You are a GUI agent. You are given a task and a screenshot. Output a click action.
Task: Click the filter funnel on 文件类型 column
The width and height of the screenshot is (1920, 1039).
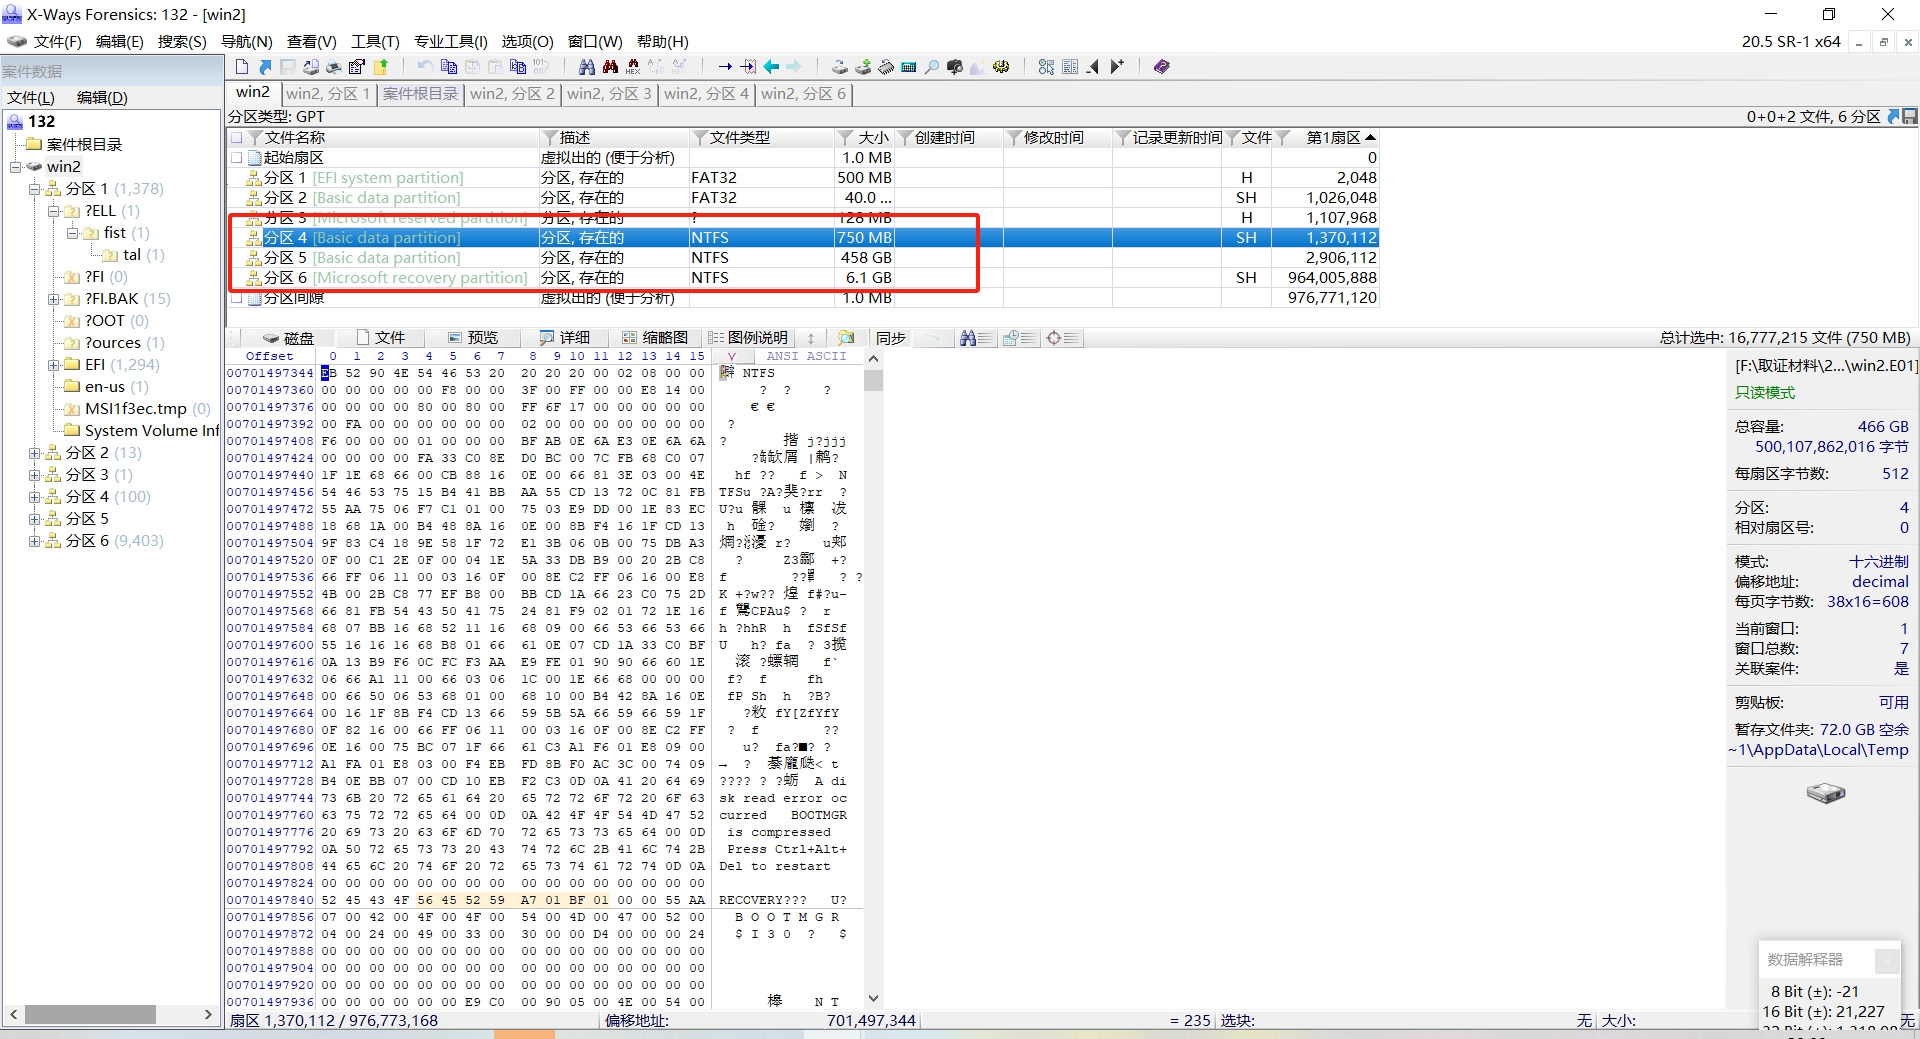(700, 138)
